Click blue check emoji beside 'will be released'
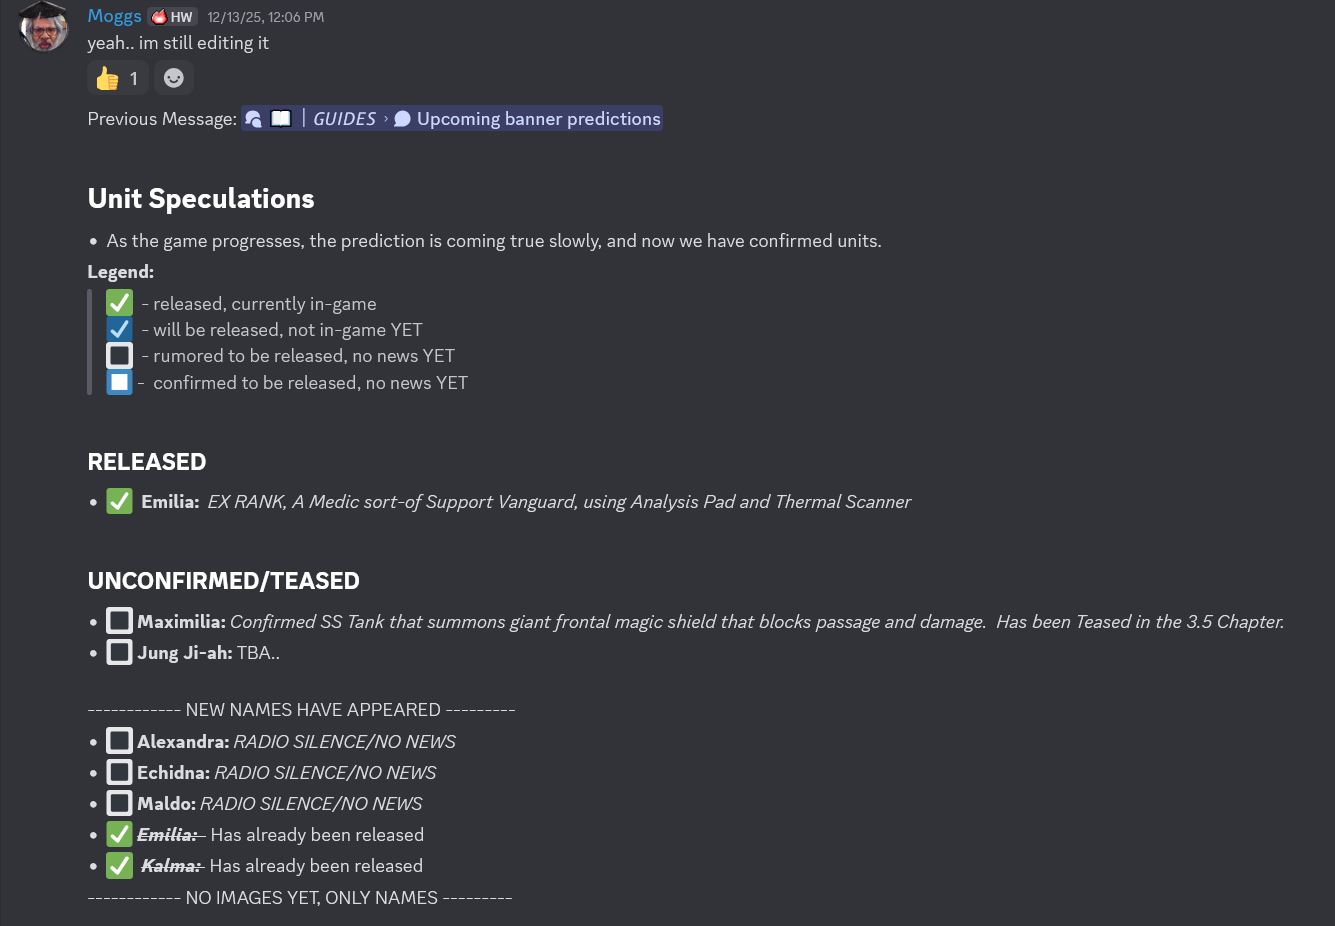 click(x=120, y=329)
